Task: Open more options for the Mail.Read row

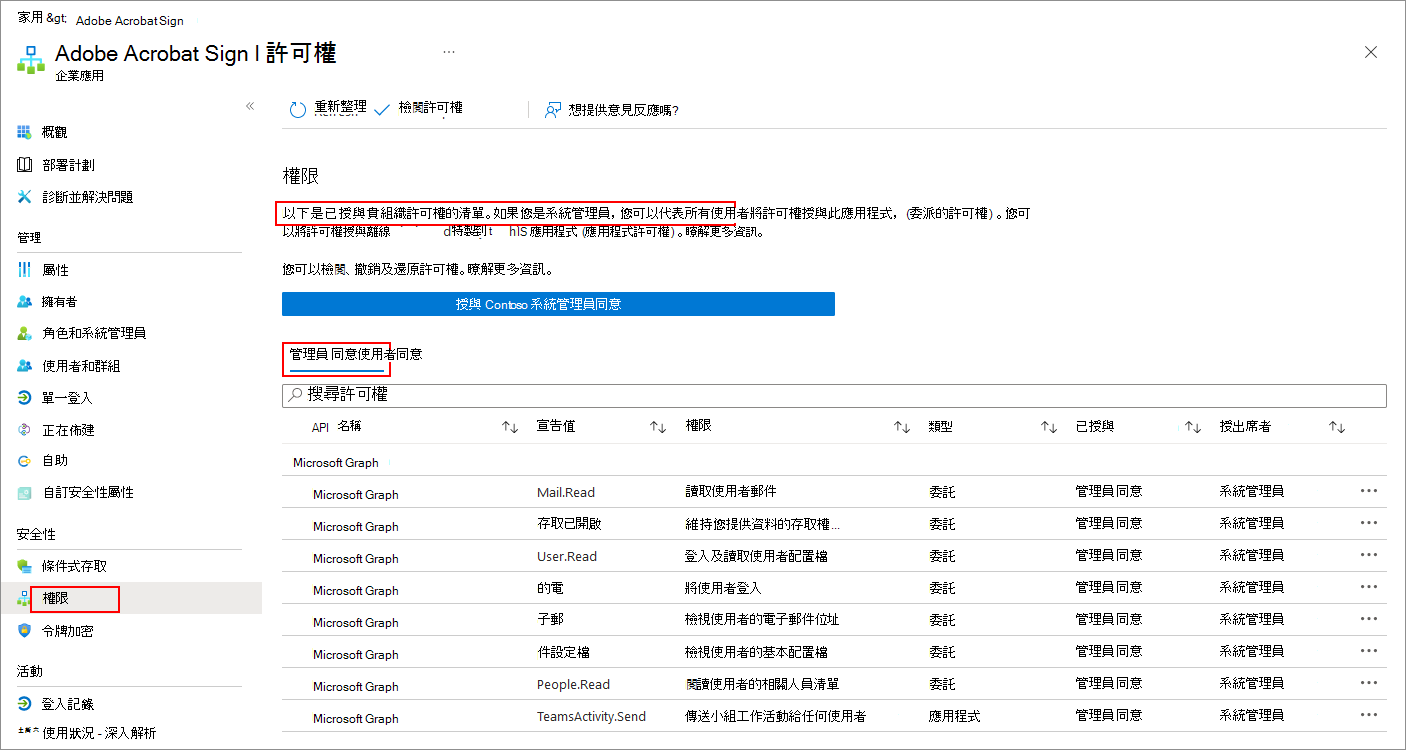Action: pyautogui.click(x=1369, y=491)
